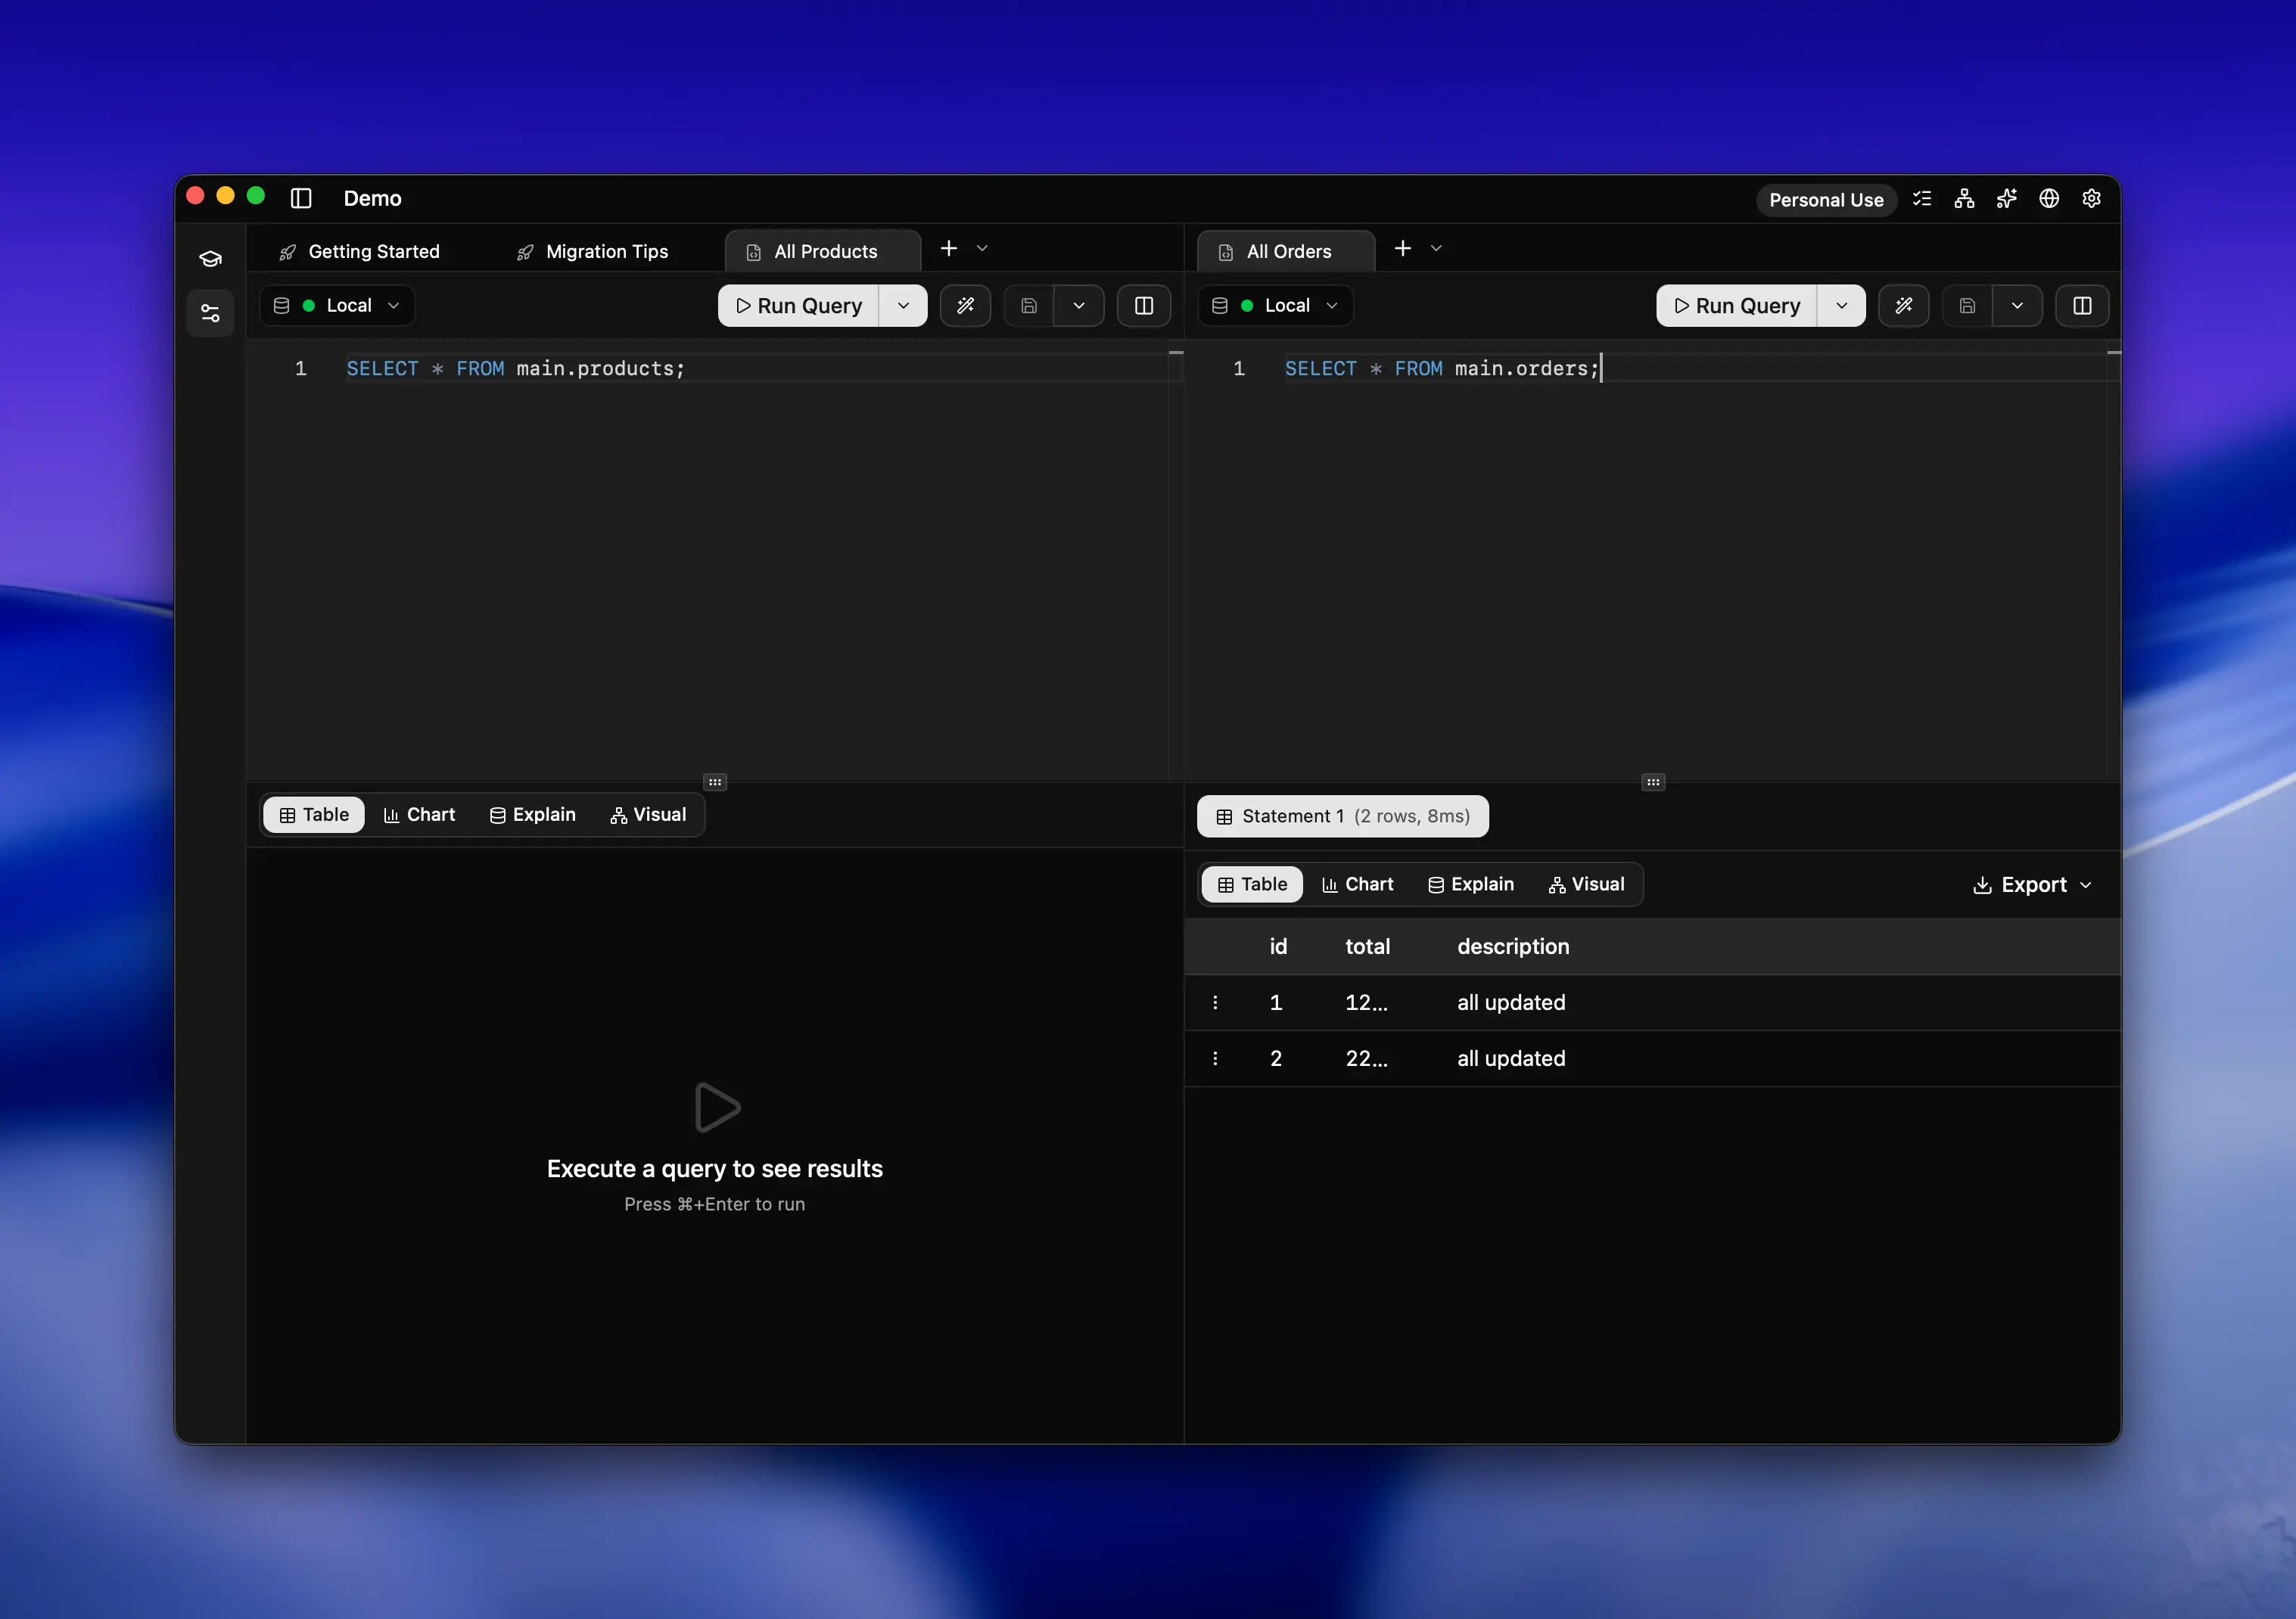Click the globe icon in title bar

[x=2048, y=199]
